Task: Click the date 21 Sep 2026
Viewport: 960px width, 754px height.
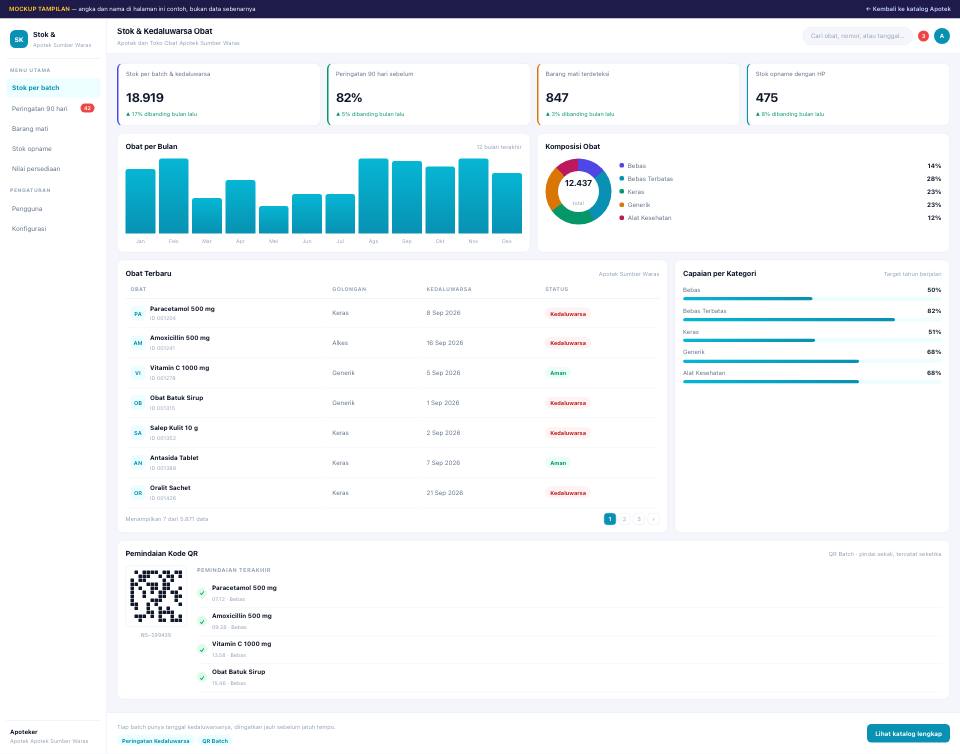Action: click(444, 493)
